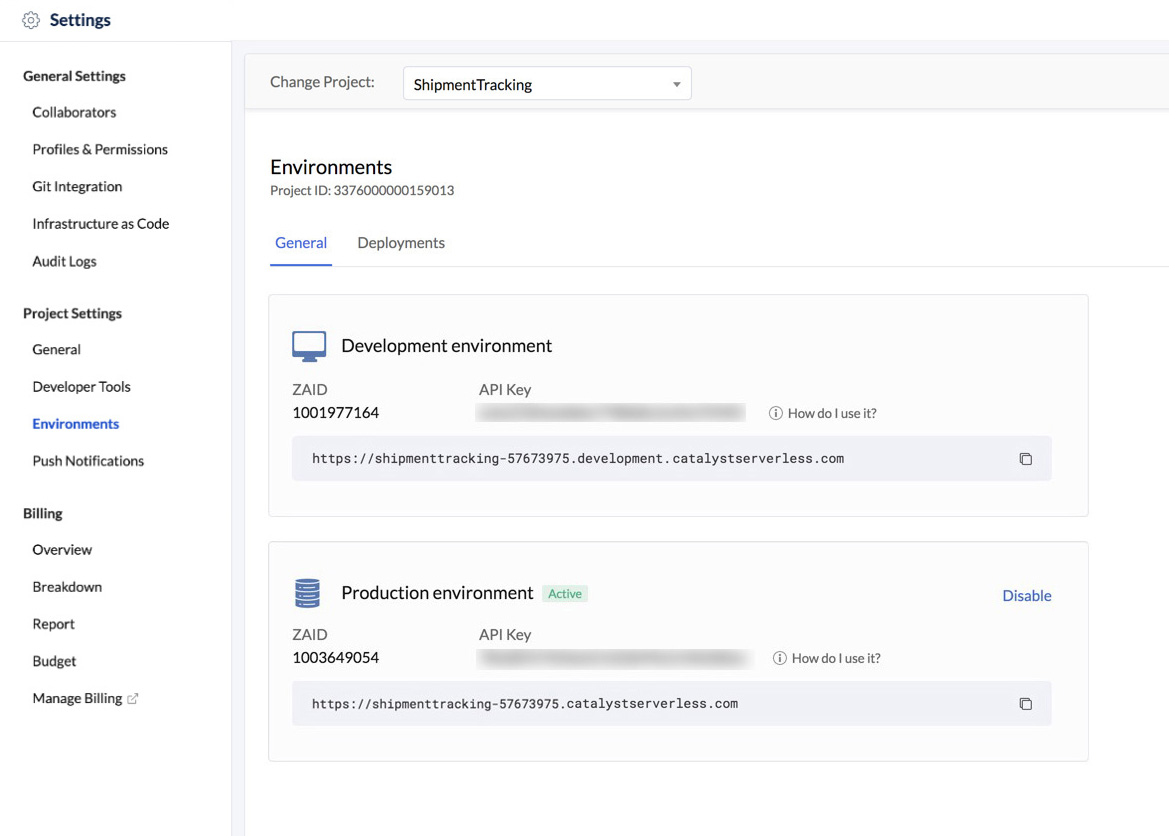1169x836 pixels.
Task: View the Billing Breakdown page
Action: click(x=67, y=587)
